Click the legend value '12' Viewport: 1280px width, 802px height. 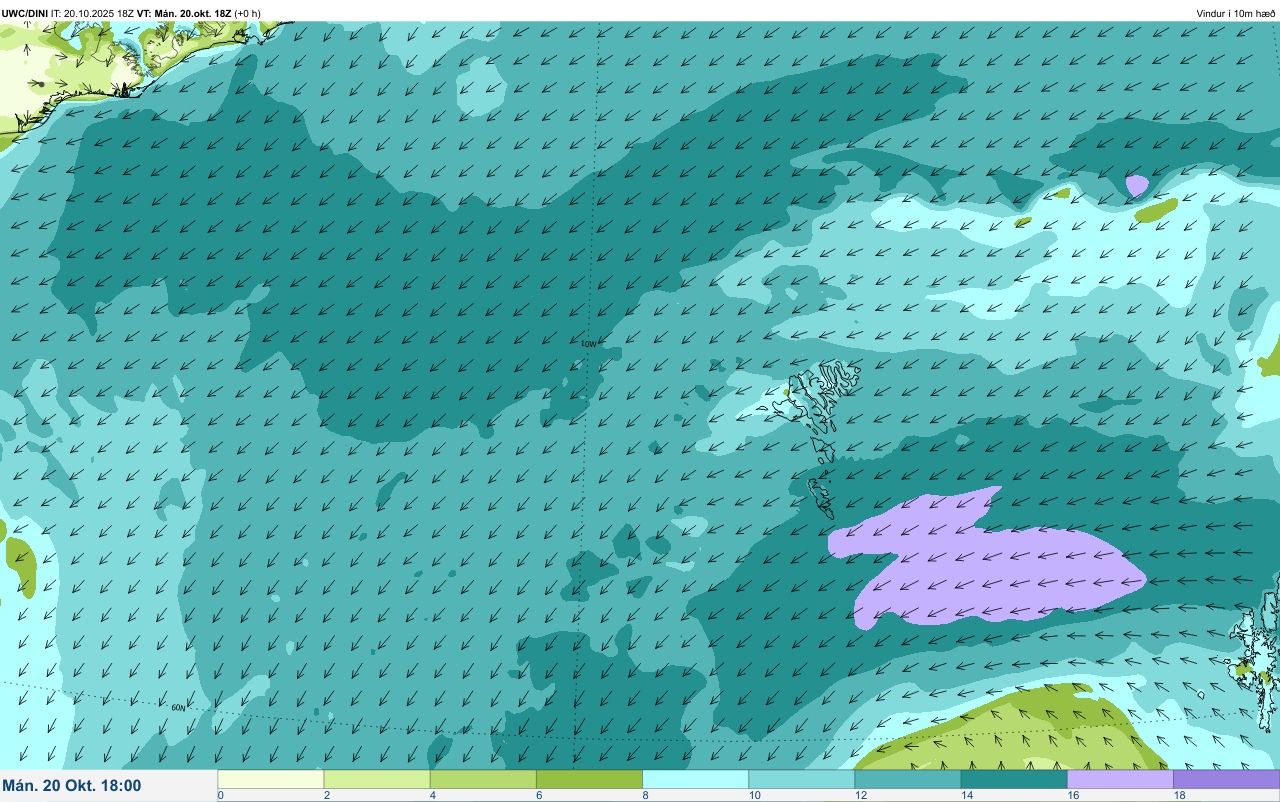pyautogui.click(x=860, y=796)
